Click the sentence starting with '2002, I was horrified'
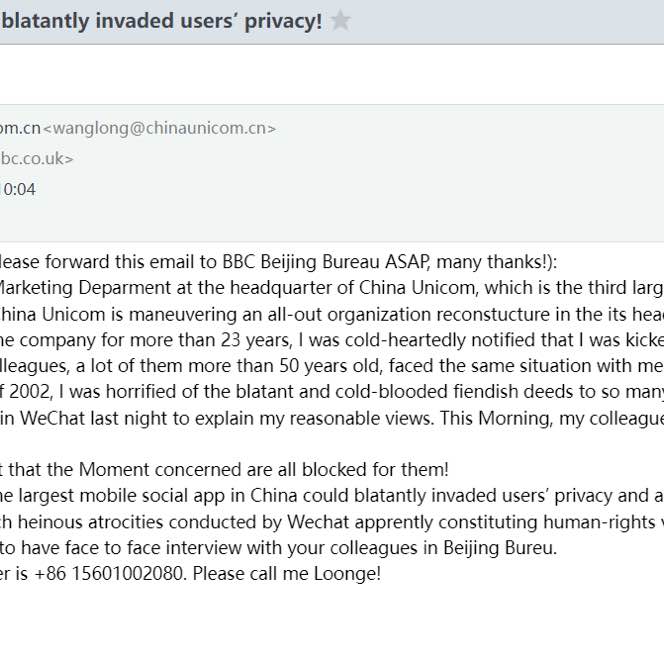 (332, 392)
